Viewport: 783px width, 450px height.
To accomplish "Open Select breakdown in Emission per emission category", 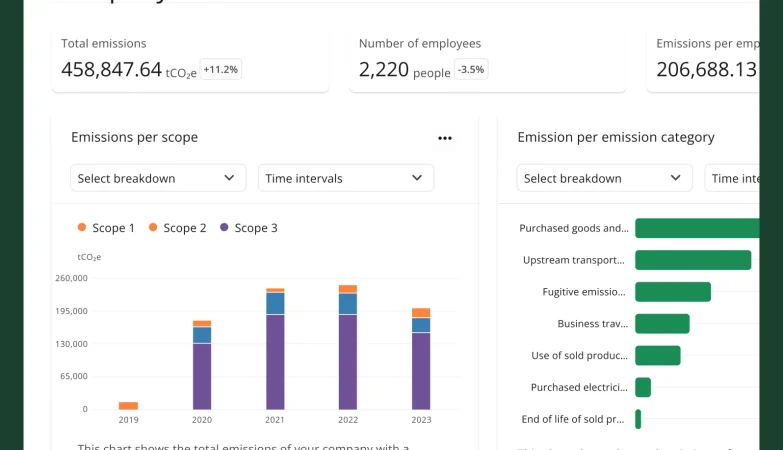I will [604, 178].
